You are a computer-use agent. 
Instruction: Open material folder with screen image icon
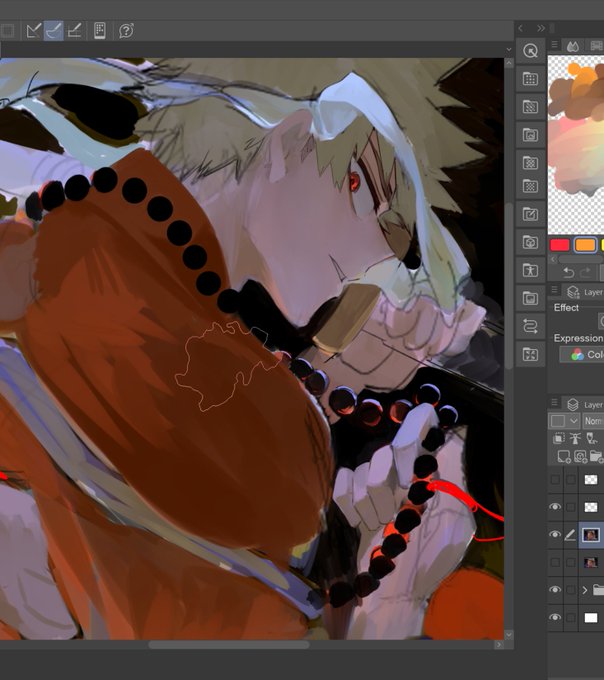click(x=530, y=298)
